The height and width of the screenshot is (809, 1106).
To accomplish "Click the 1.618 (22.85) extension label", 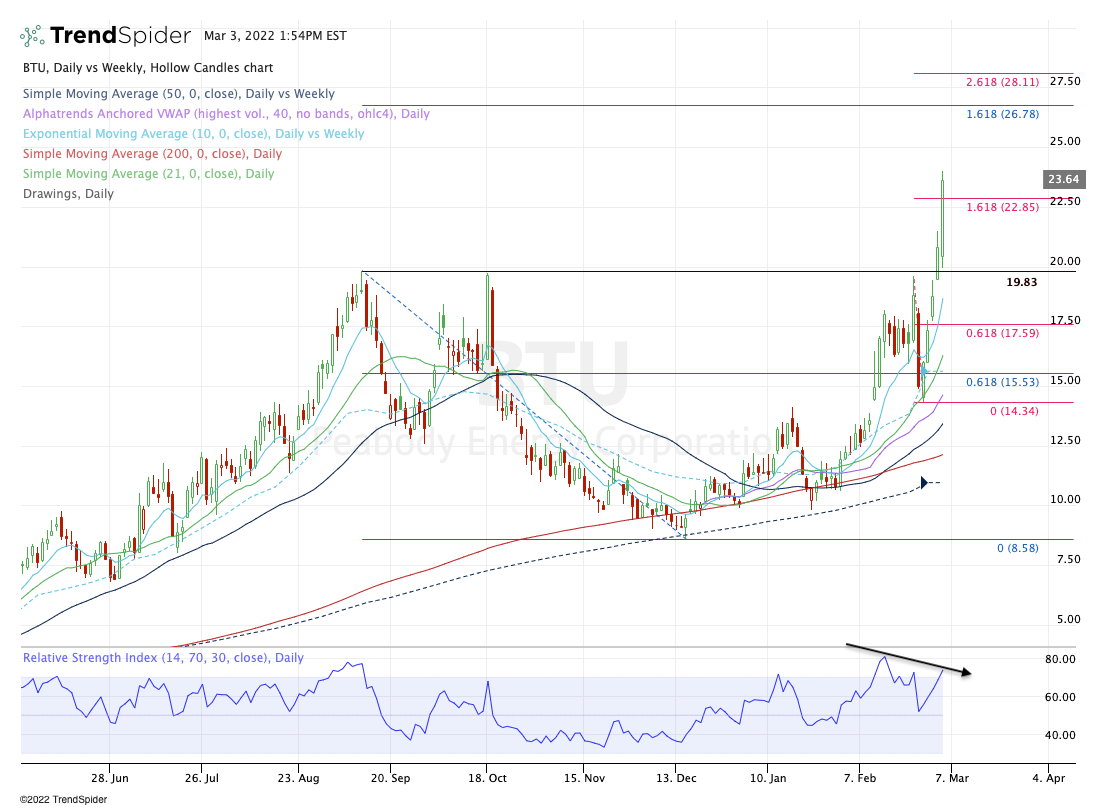I will [1002, 208].
